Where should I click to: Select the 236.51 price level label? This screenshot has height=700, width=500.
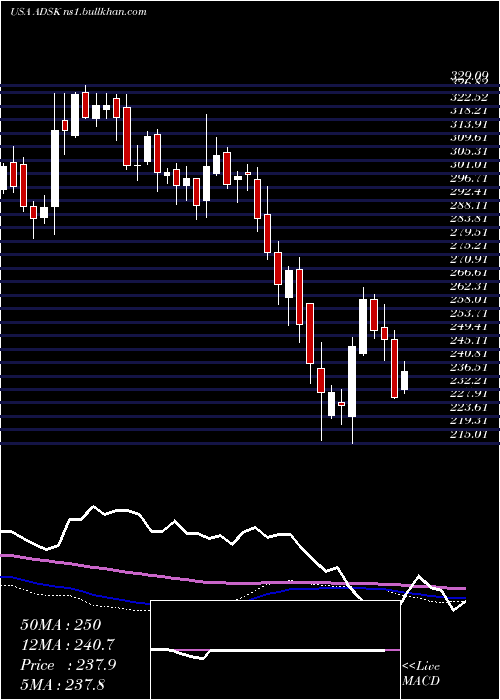tap(469, 367)
